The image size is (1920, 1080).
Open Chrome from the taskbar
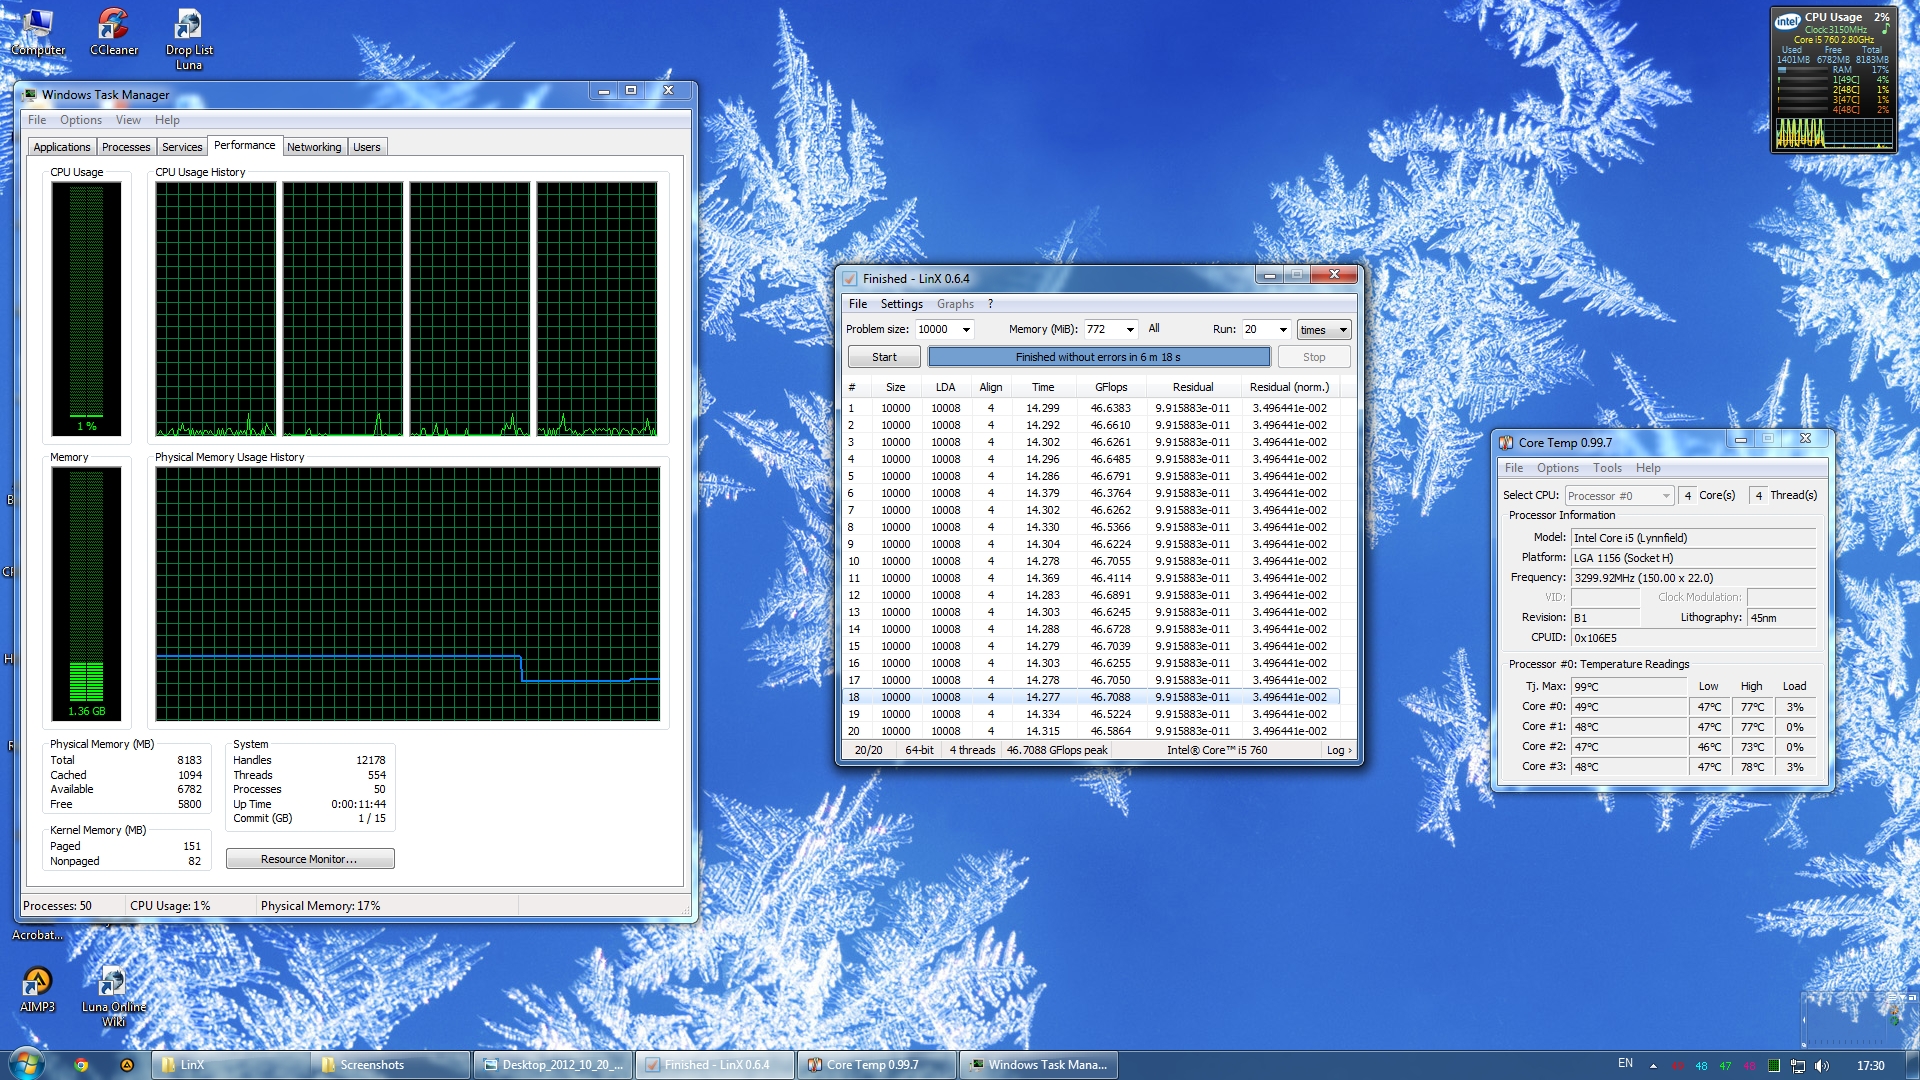[x=81, y=1065]
